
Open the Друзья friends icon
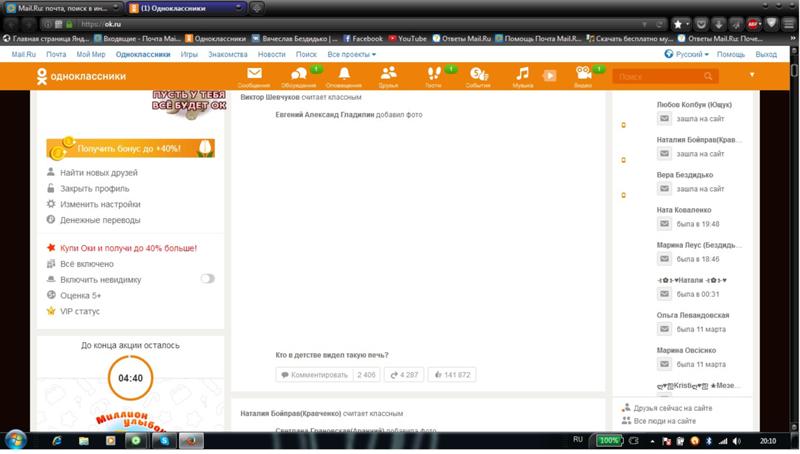388,74
